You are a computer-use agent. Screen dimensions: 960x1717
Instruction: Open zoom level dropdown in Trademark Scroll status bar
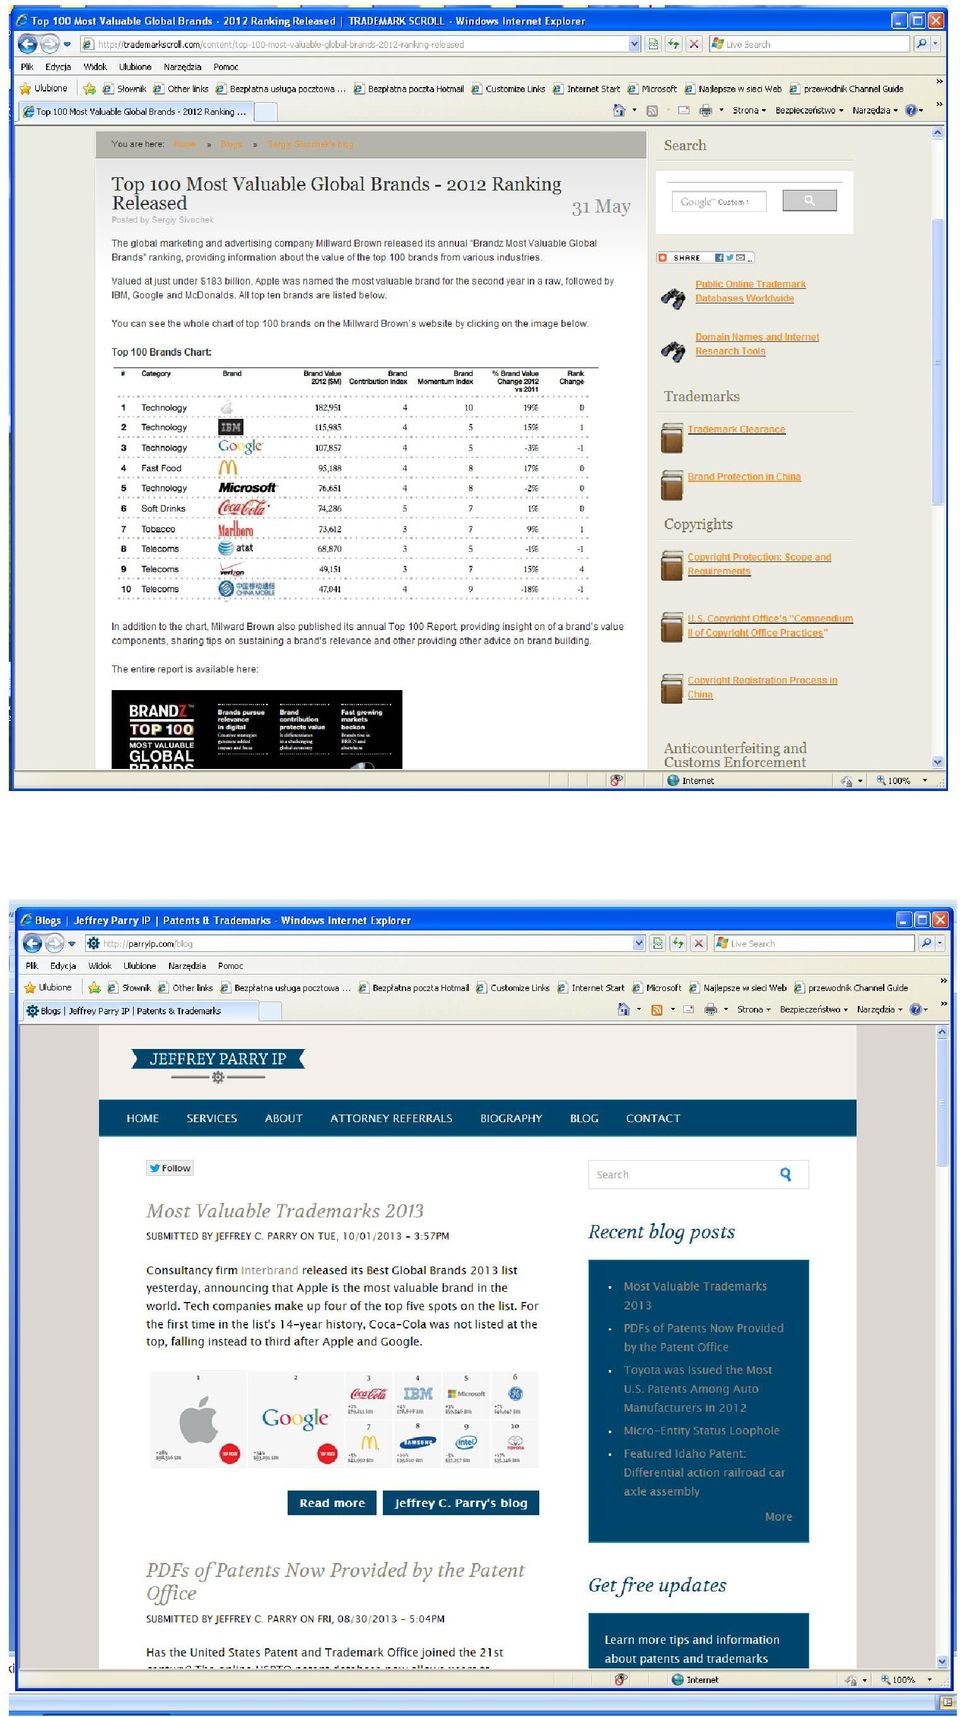point(925,780)
